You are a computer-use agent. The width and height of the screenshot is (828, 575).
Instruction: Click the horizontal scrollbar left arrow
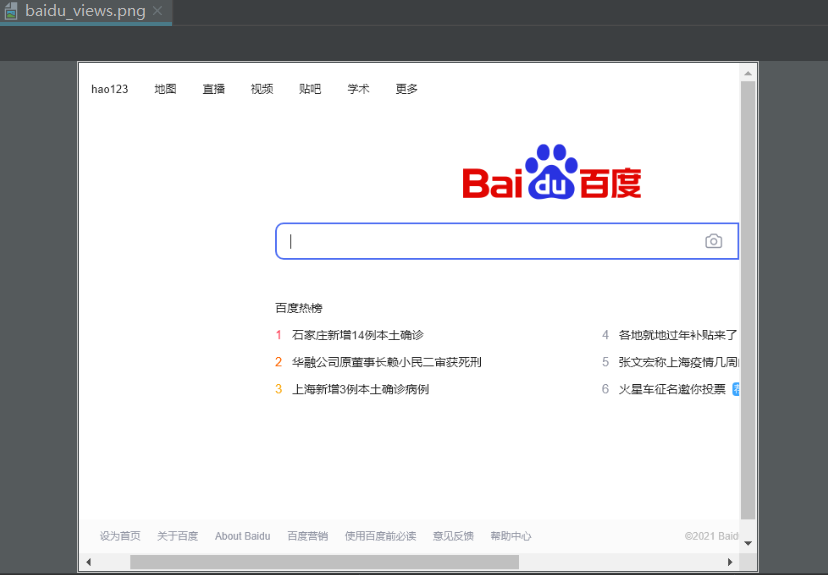pos(89,562)
